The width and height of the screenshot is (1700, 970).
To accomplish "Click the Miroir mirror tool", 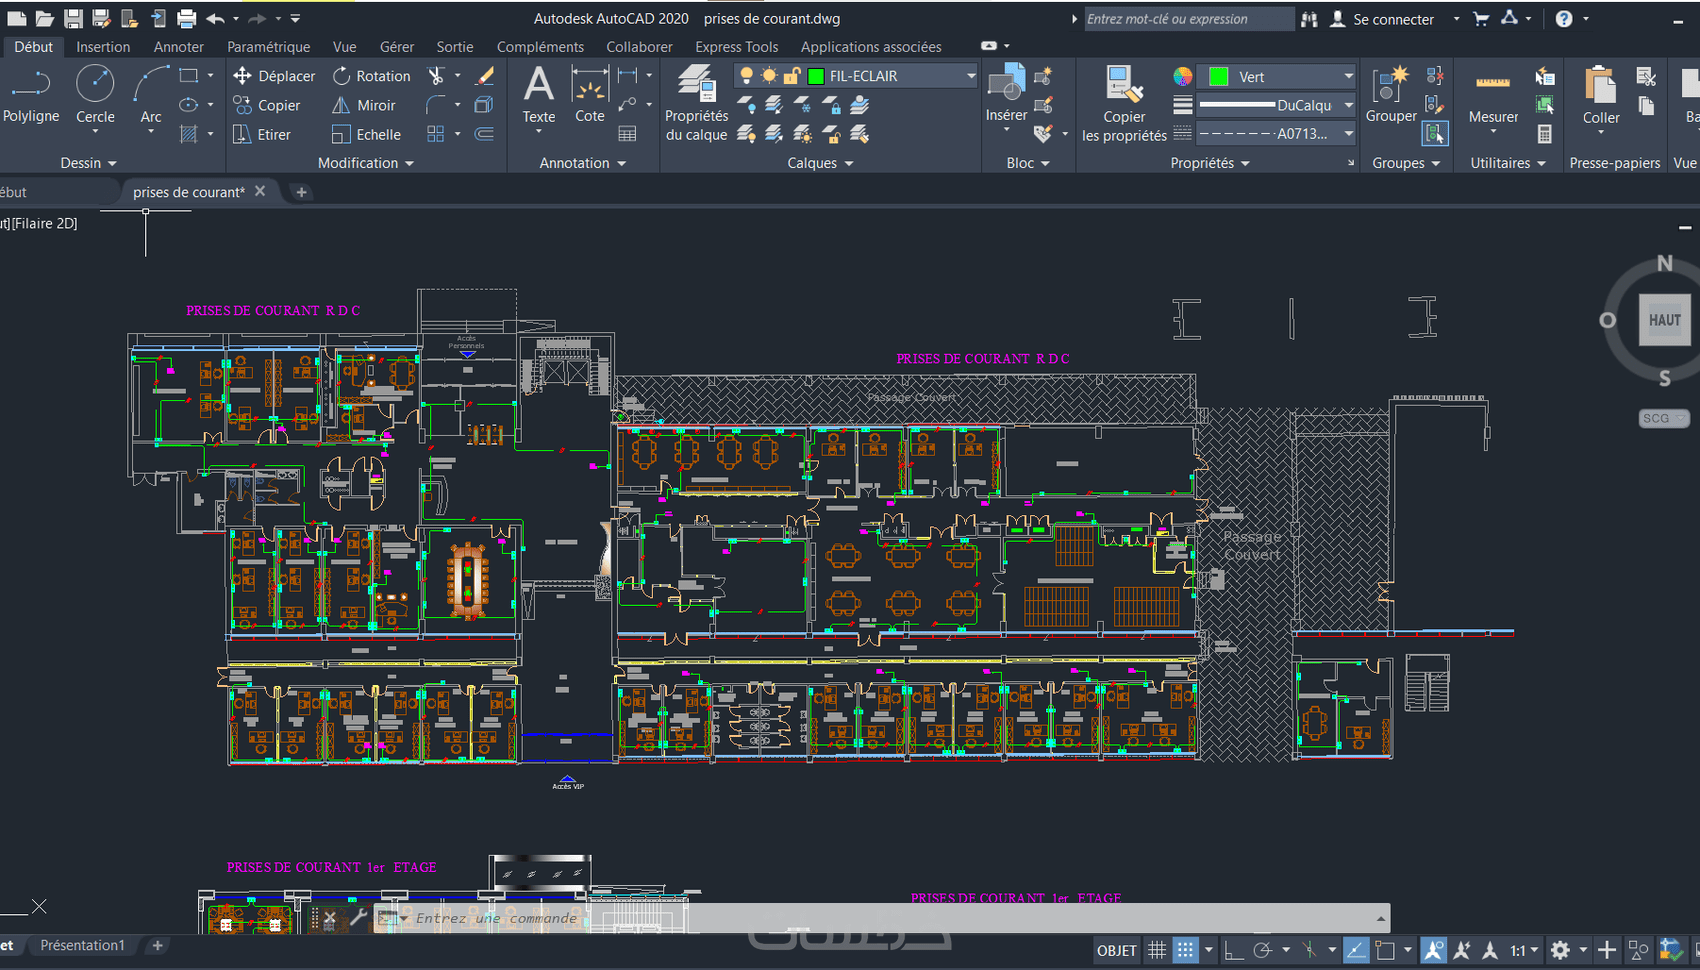I will click(364, 105).
